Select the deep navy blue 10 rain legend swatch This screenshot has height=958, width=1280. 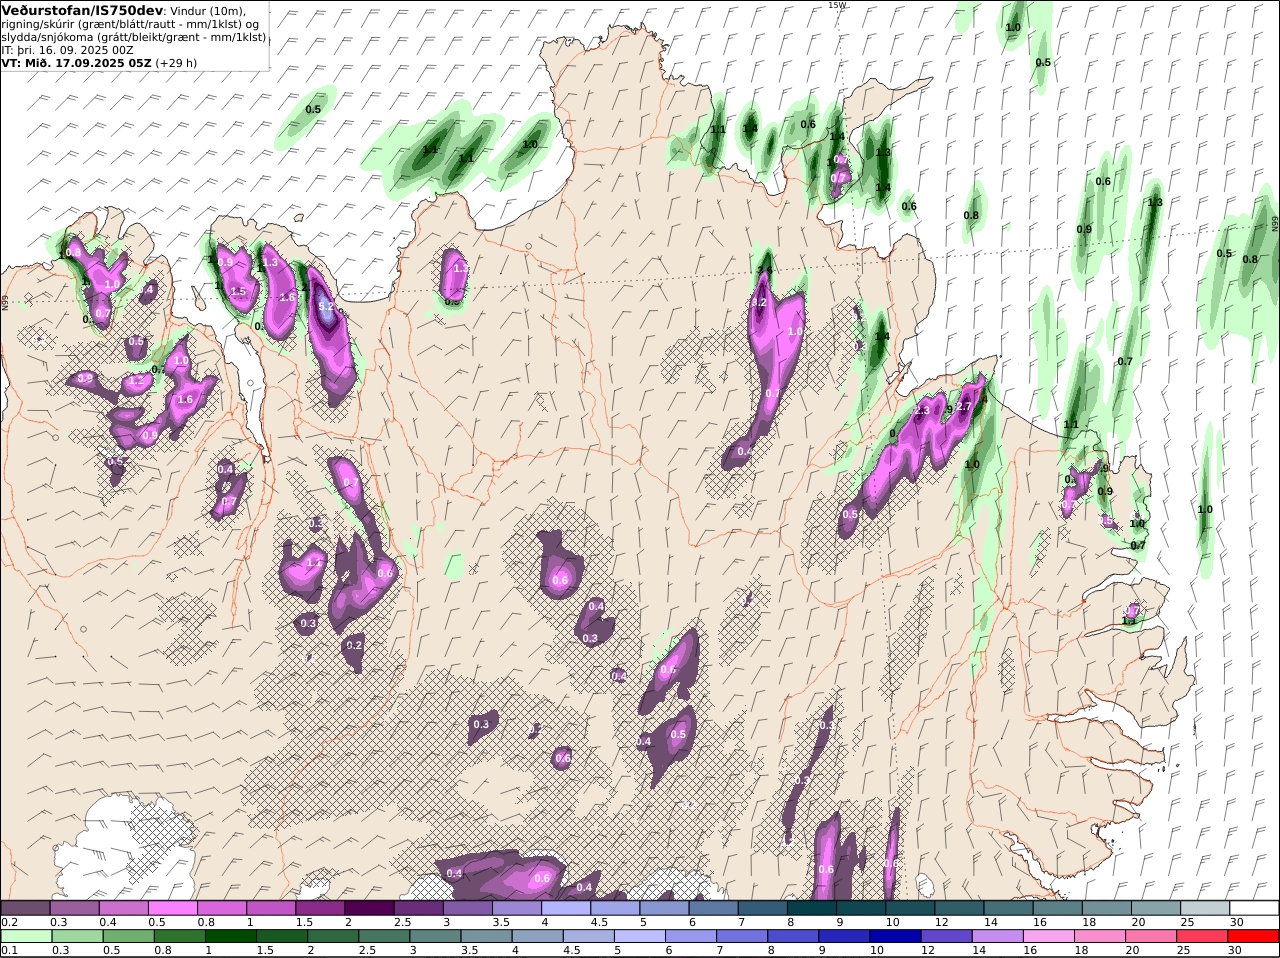pyautogui.click(x=895, y=936)
